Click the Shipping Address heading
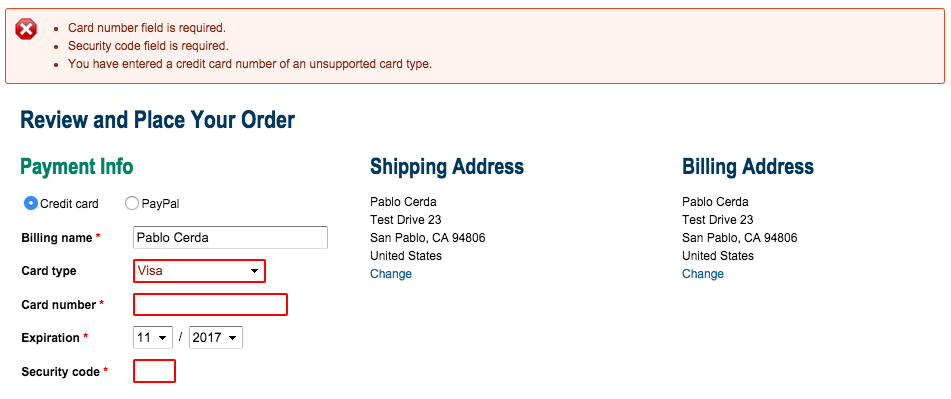951x399 pixels. (x=447, y=167)
